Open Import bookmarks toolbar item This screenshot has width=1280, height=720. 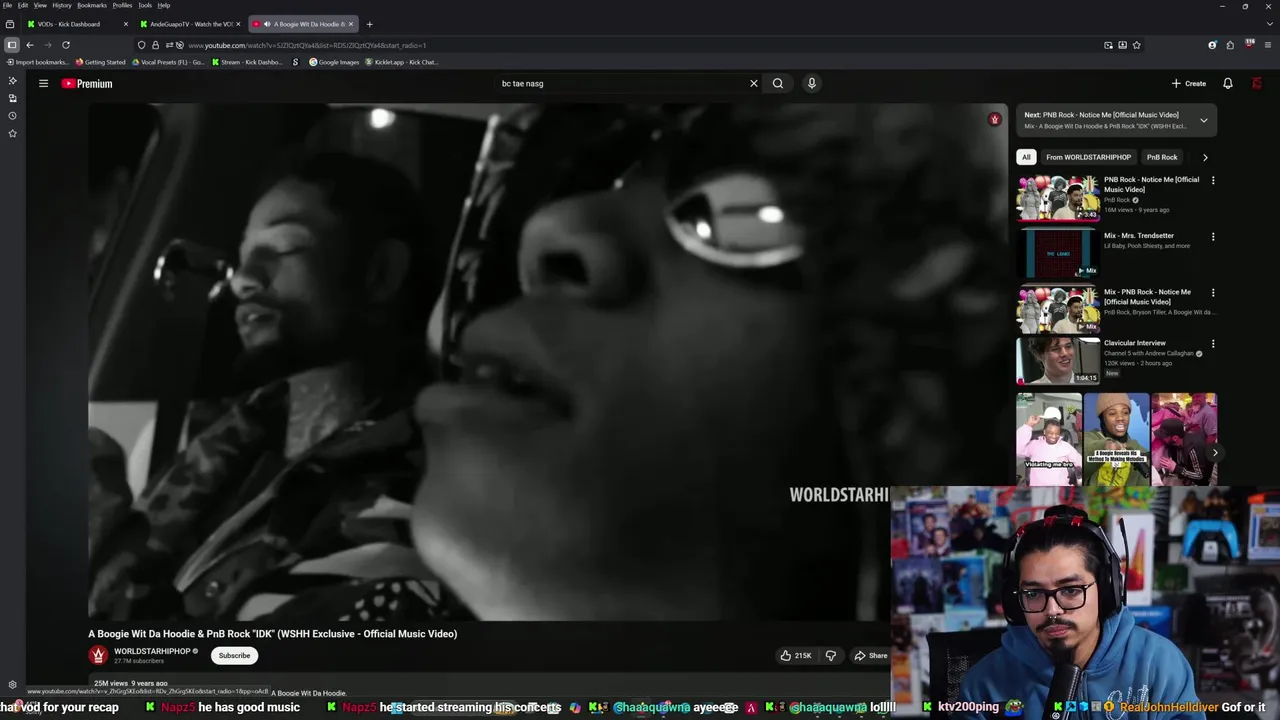(x=38, y=62)
